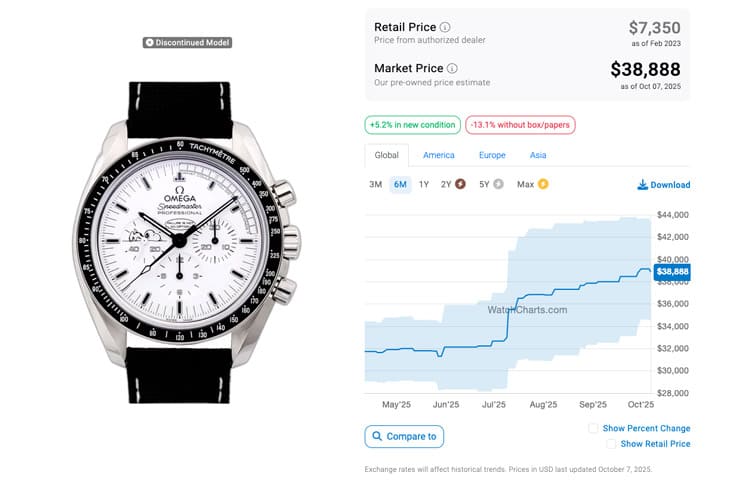
Task: Open the Asia region tab
Action: (x=538, y=155)
